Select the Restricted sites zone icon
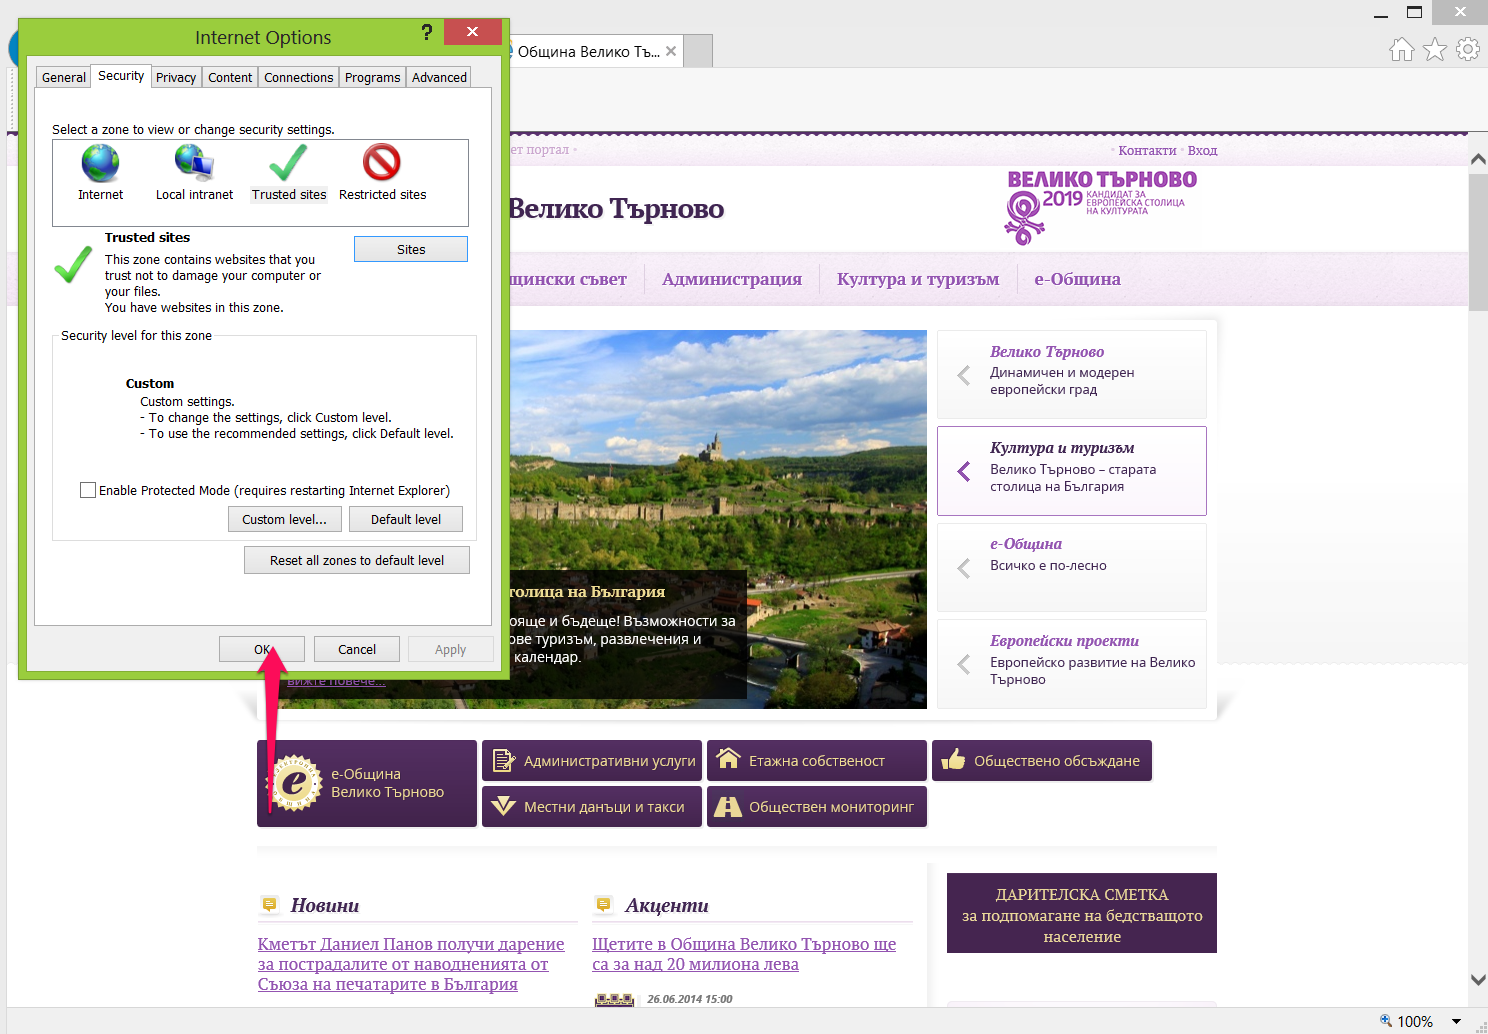This screenshot has width=1488, height=1034. point(382,163)
